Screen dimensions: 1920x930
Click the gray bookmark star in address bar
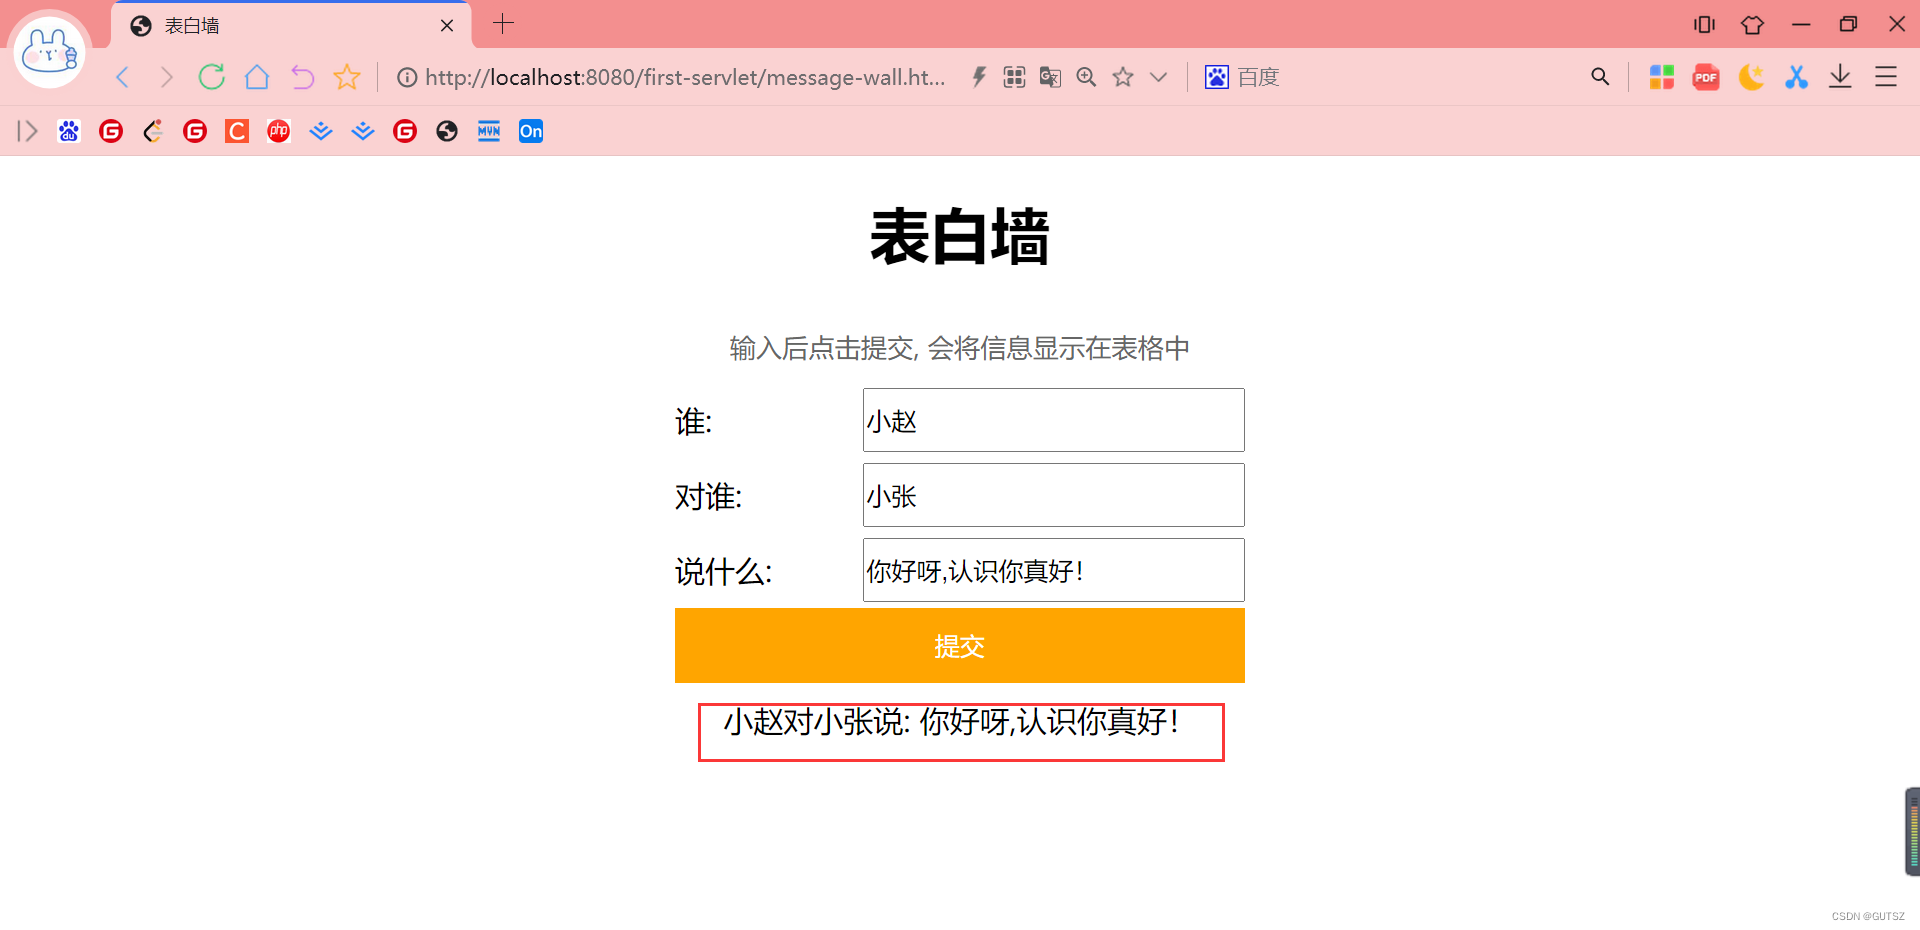[x=1123, y=77]
